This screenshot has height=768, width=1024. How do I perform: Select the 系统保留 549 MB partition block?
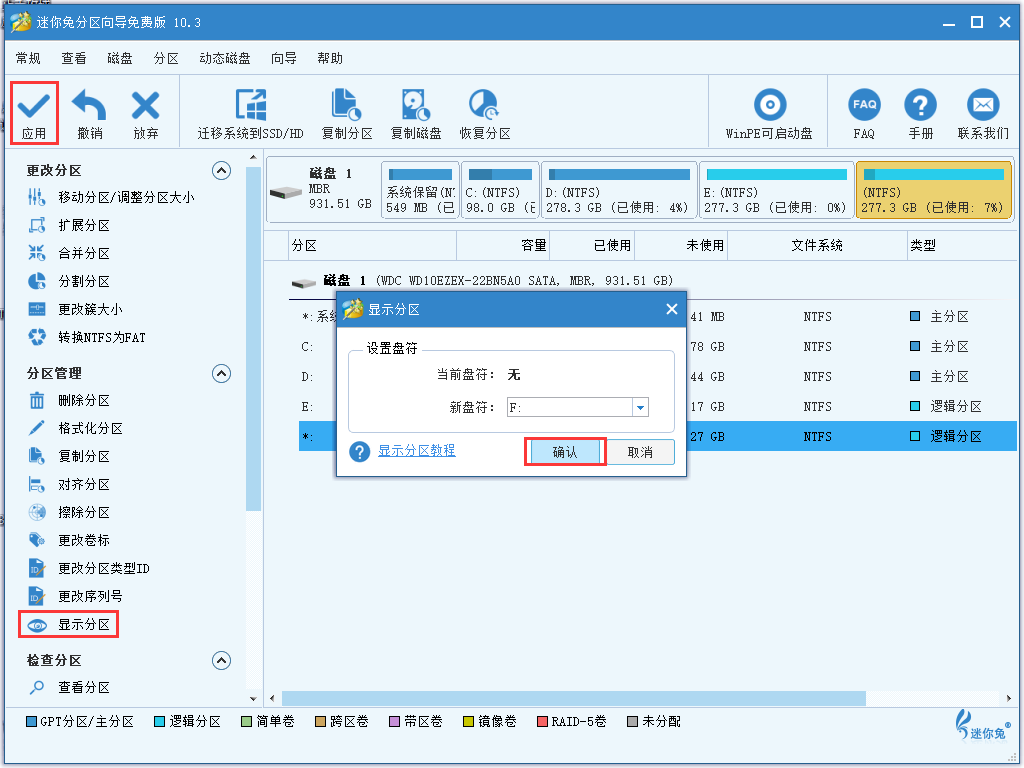click(420, 191)
